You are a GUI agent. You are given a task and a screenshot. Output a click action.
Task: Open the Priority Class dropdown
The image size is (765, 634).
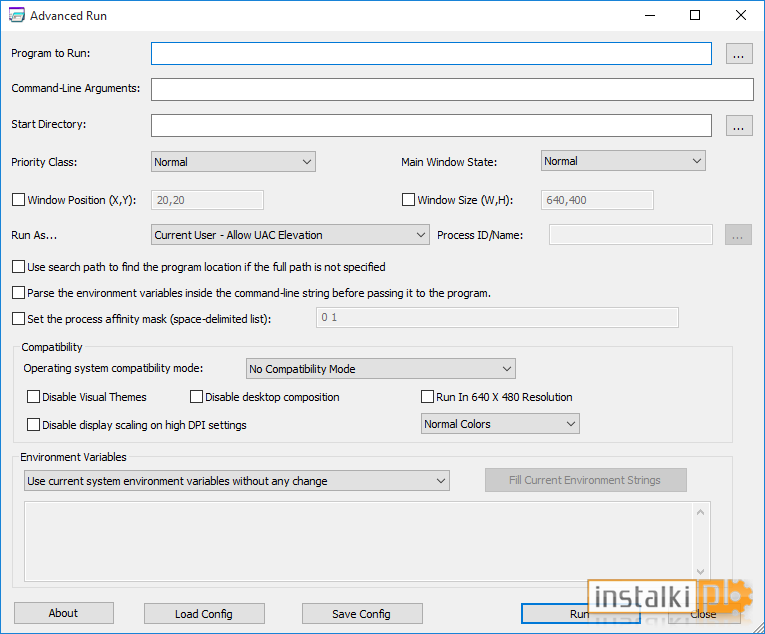[233, 162]
